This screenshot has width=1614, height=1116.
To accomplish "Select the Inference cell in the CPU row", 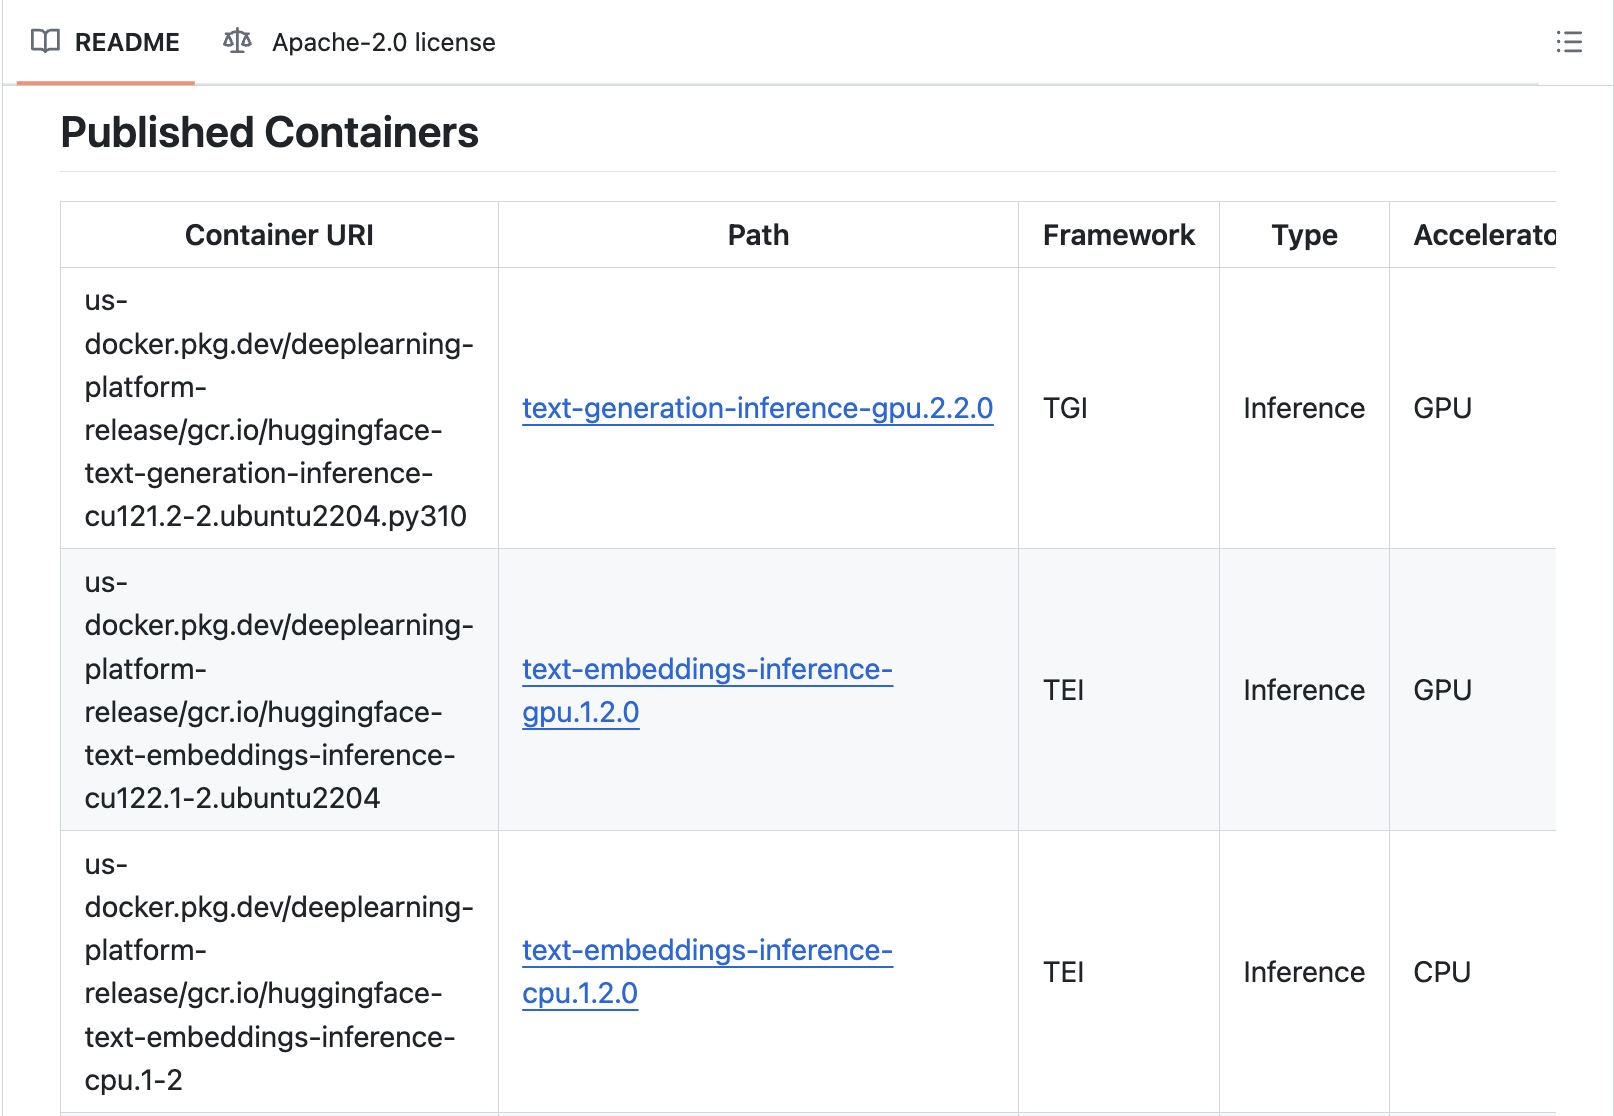I will 1304,972.
